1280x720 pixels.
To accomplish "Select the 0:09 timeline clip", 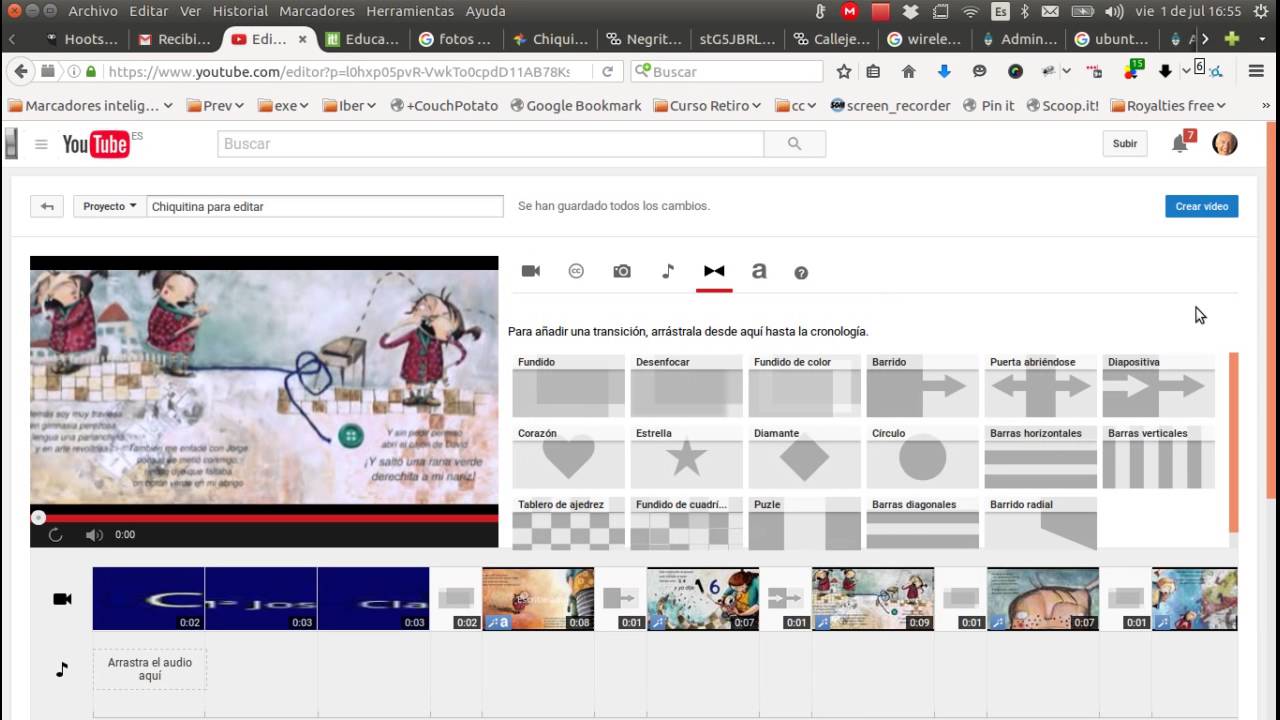I will click(873, 599).
